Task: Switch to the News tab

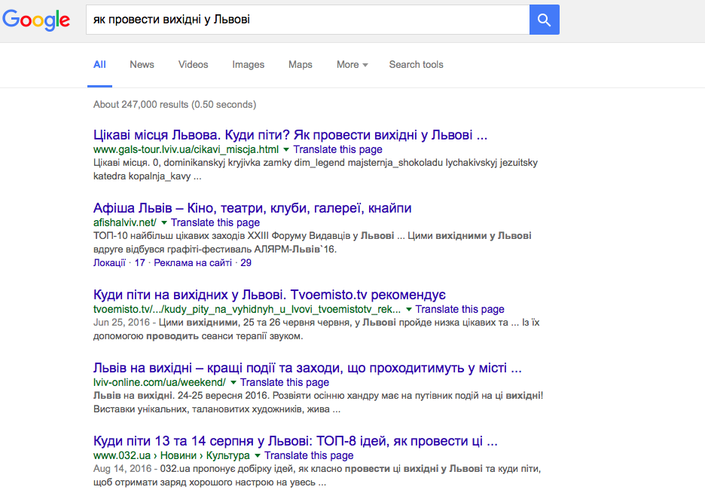Action: click(x=142, y=64)
